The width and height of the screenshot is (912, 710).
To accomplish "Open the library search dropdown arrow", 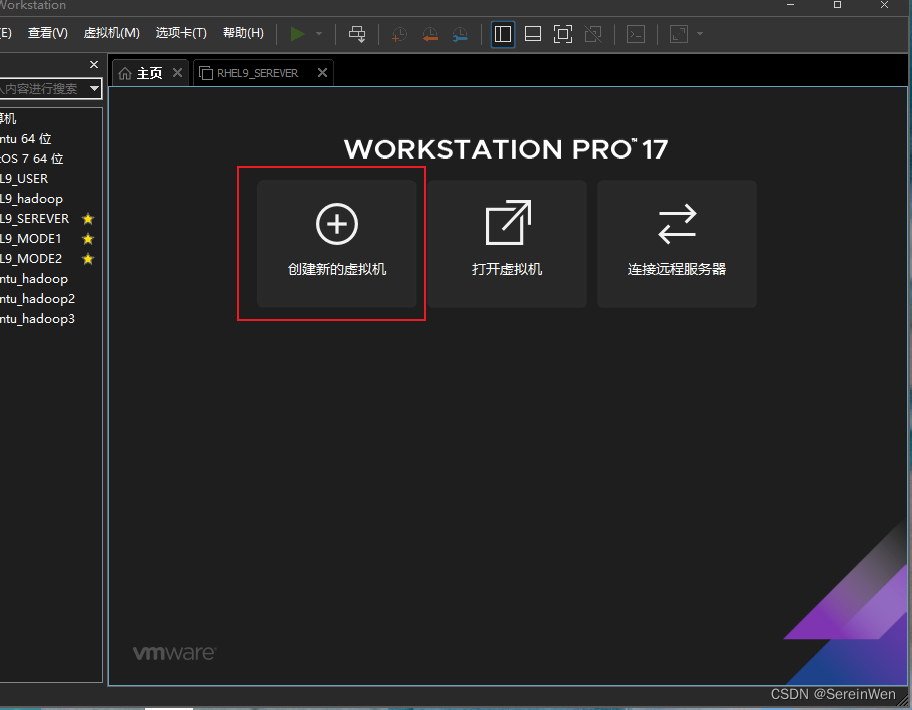I will pyautogui.click(x=94, y=88).
